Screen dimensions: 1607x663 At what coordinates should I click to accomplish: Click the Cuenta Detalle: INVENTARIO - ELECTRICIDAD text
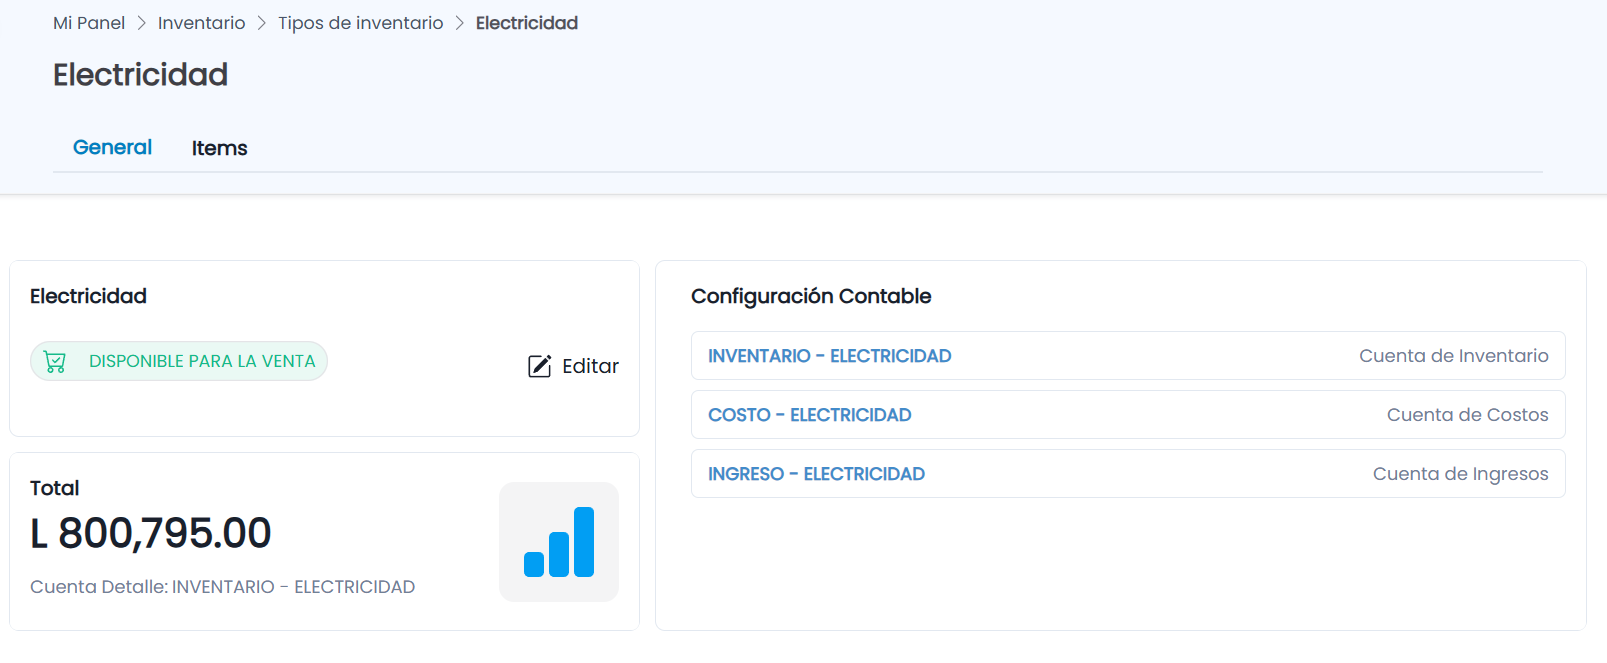pyautogui.click(x=222, y=587)
